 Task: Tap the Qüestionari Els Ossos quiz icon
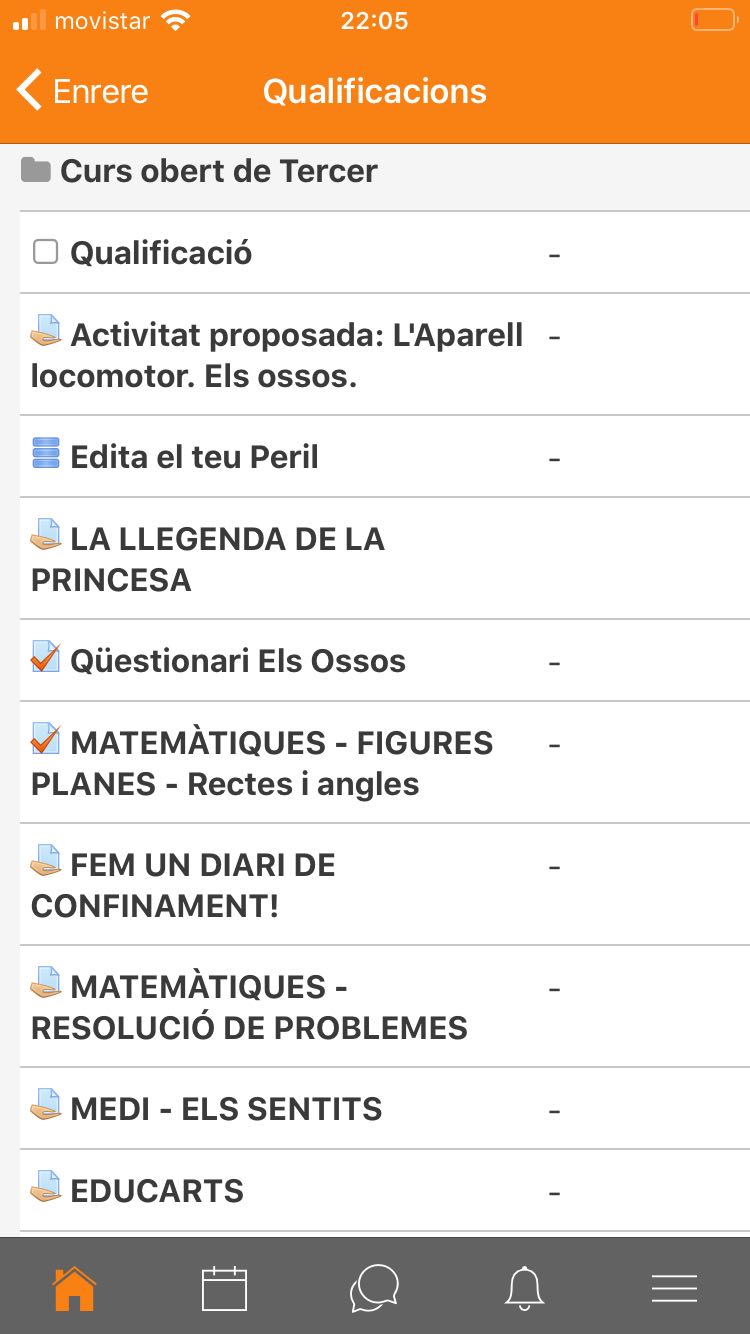click(46, 657)
